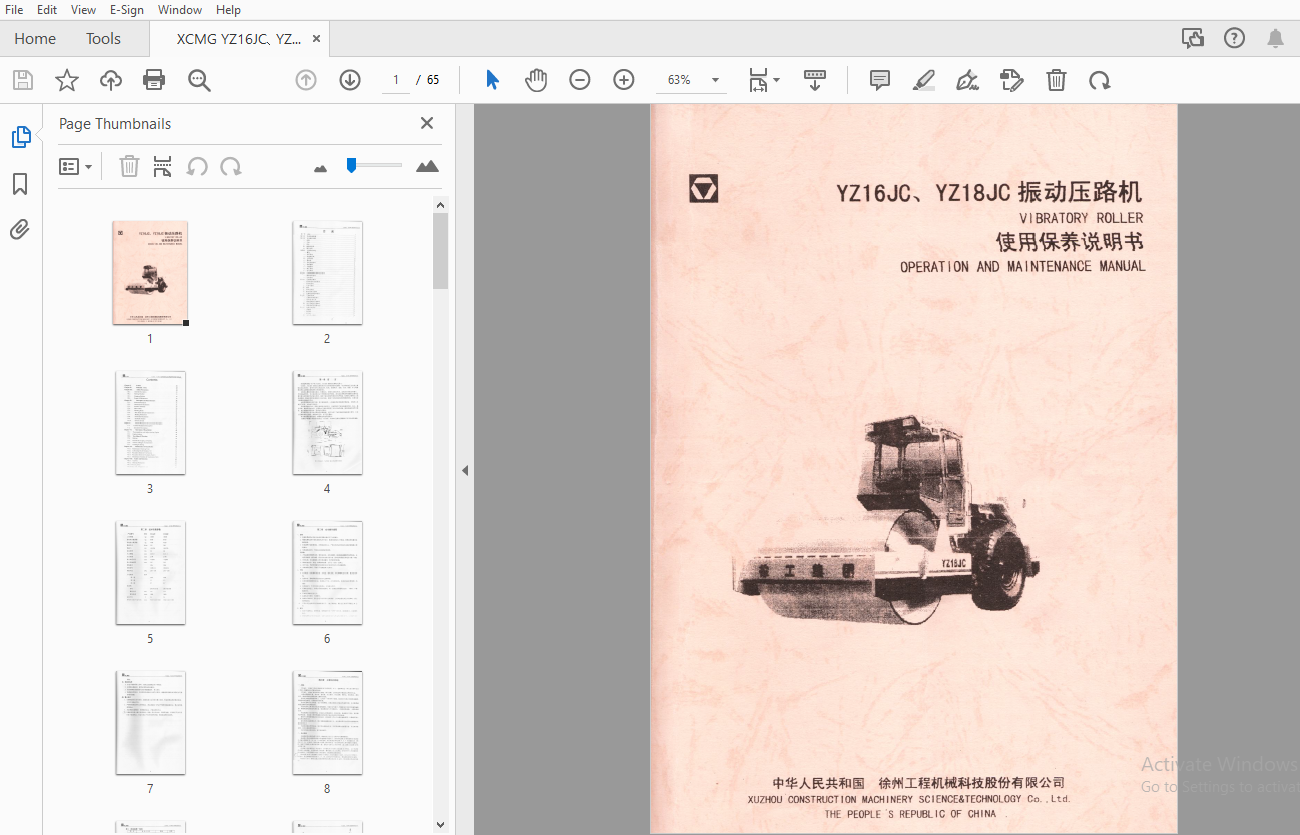Viewport: 1300px width, 835px height.
Task: Close the XCMG YZ16JC document tab
Action: click(x=316, y=39)
